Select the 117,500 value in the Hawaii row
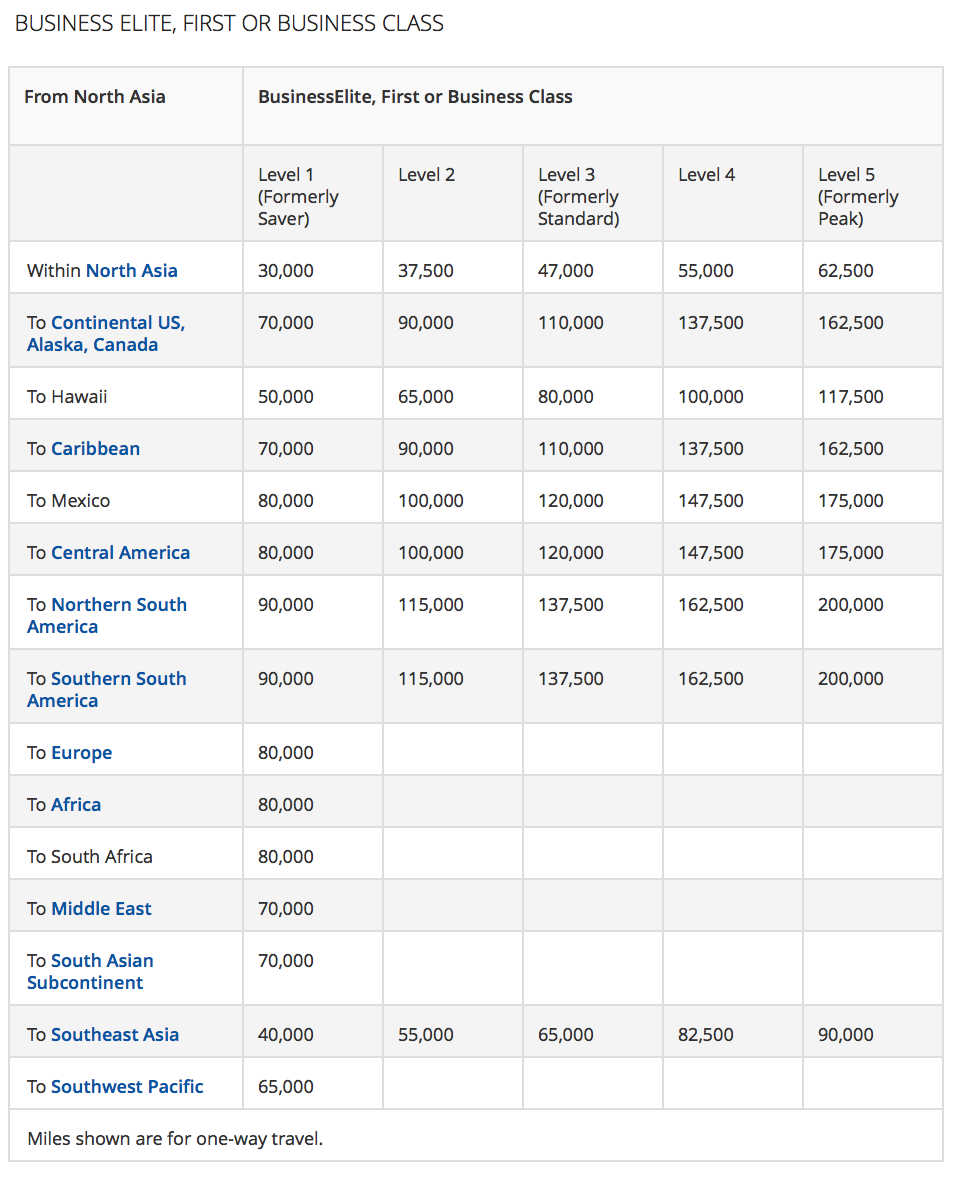Screen dimensions: 954x1178 coord(850,397)
